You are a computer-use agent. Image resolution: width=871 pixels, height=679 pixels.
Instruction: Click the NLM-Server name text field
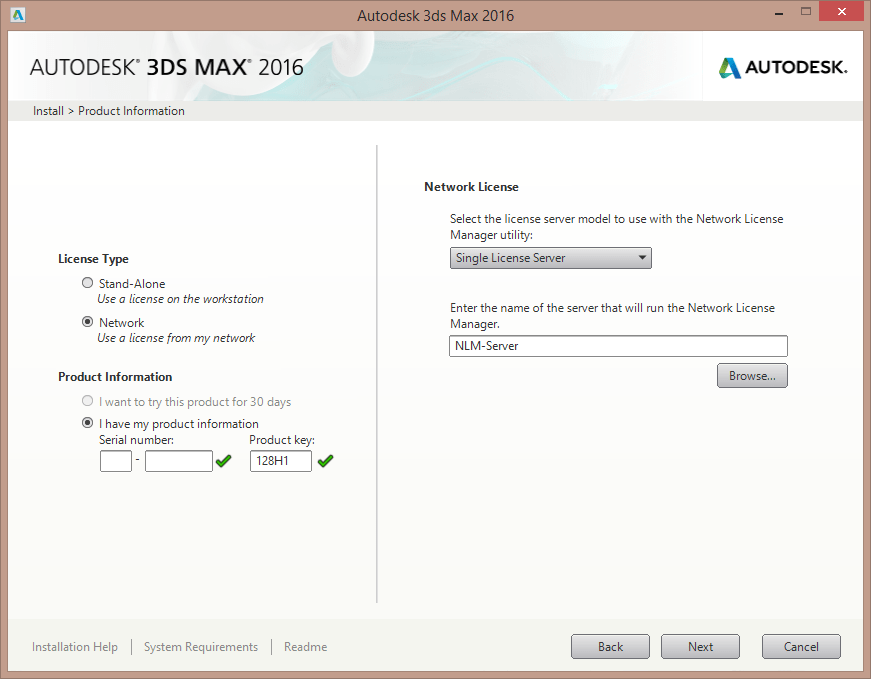pos(618,346)
